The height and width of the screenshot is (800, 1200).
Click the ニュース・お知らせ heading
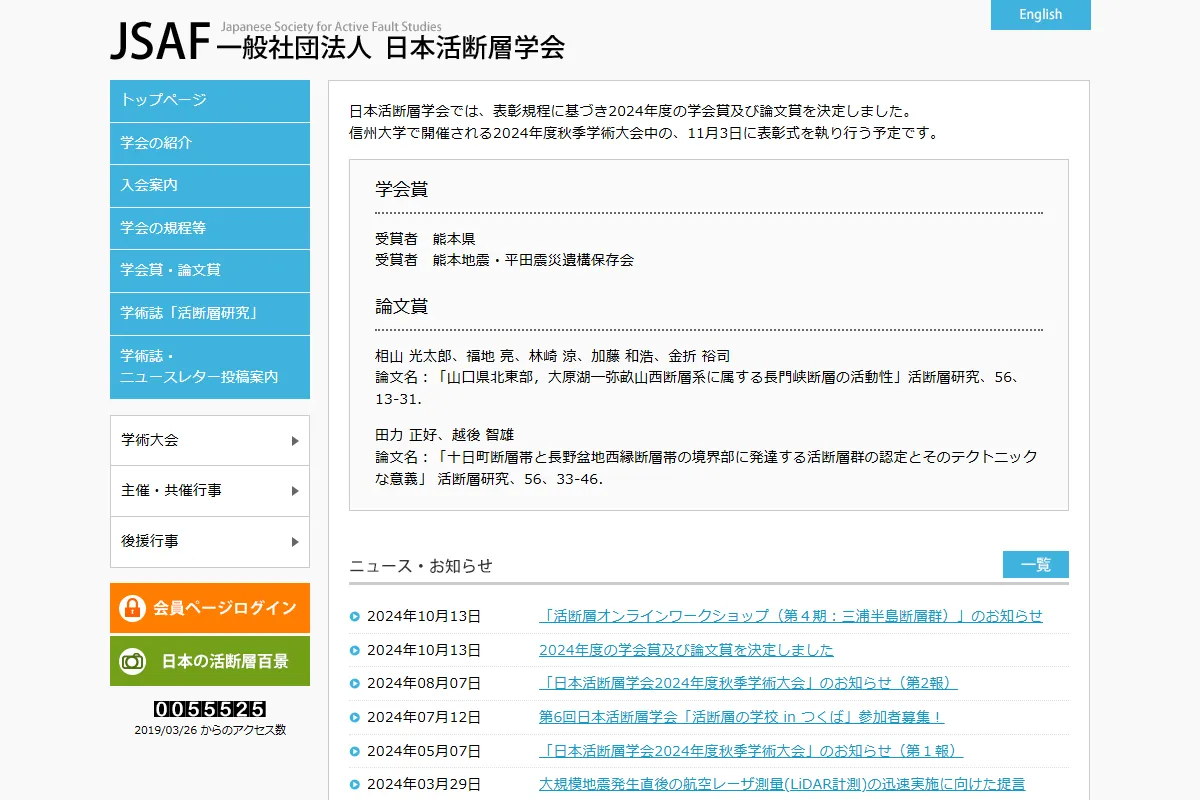pos(421,566)
